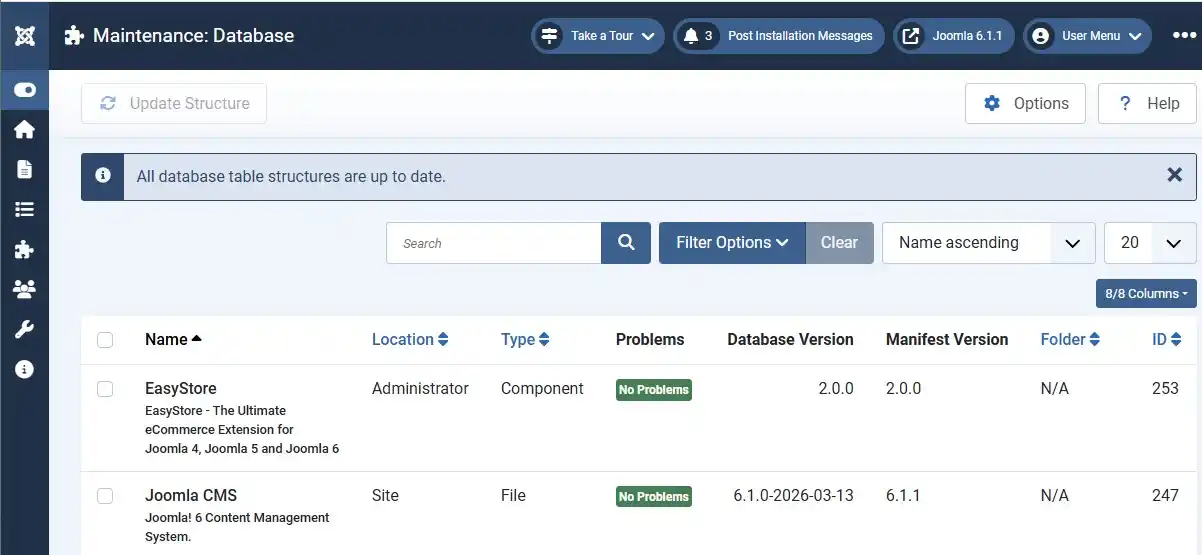Open Components sidebar puzzle icon
Image resolution: width=1202 pixels, height=555 pixels.
24,249
